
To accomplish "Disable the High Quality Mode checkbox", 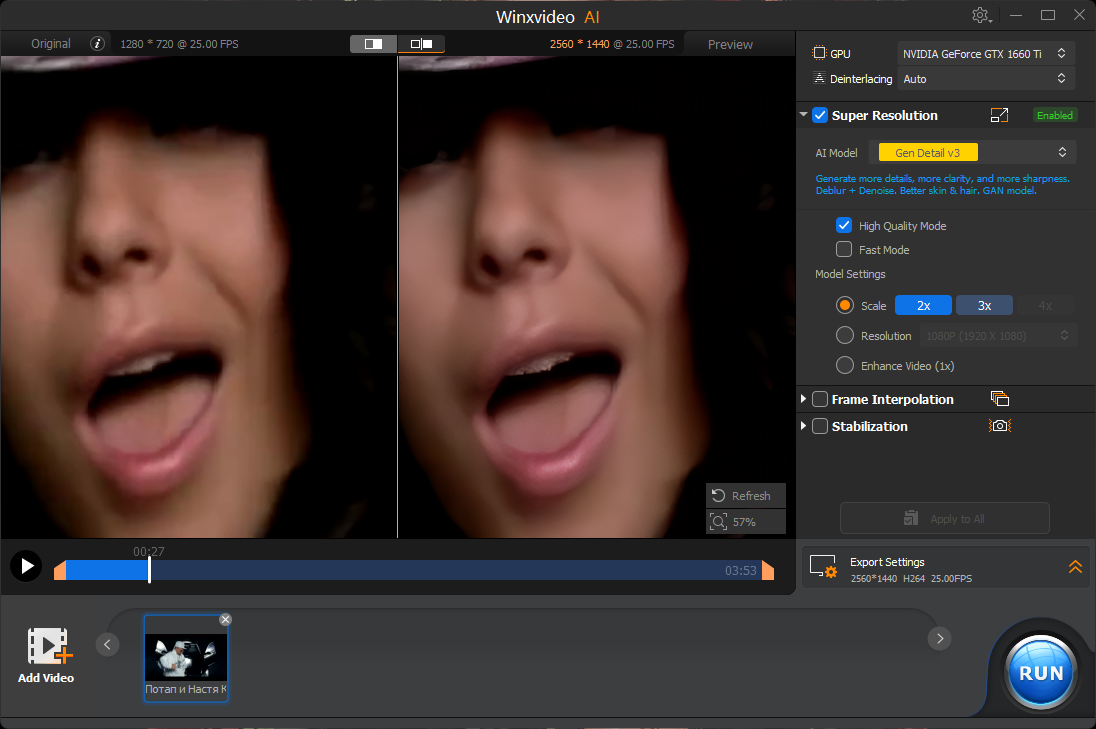I will (x=844, y=226).
